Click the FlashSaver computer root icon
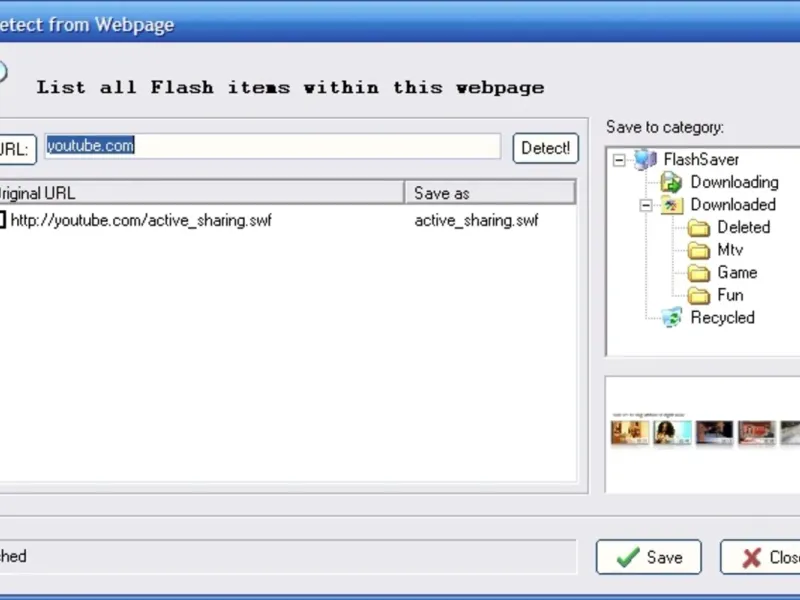The image size is (800, 600). click(x=645, y=160)
